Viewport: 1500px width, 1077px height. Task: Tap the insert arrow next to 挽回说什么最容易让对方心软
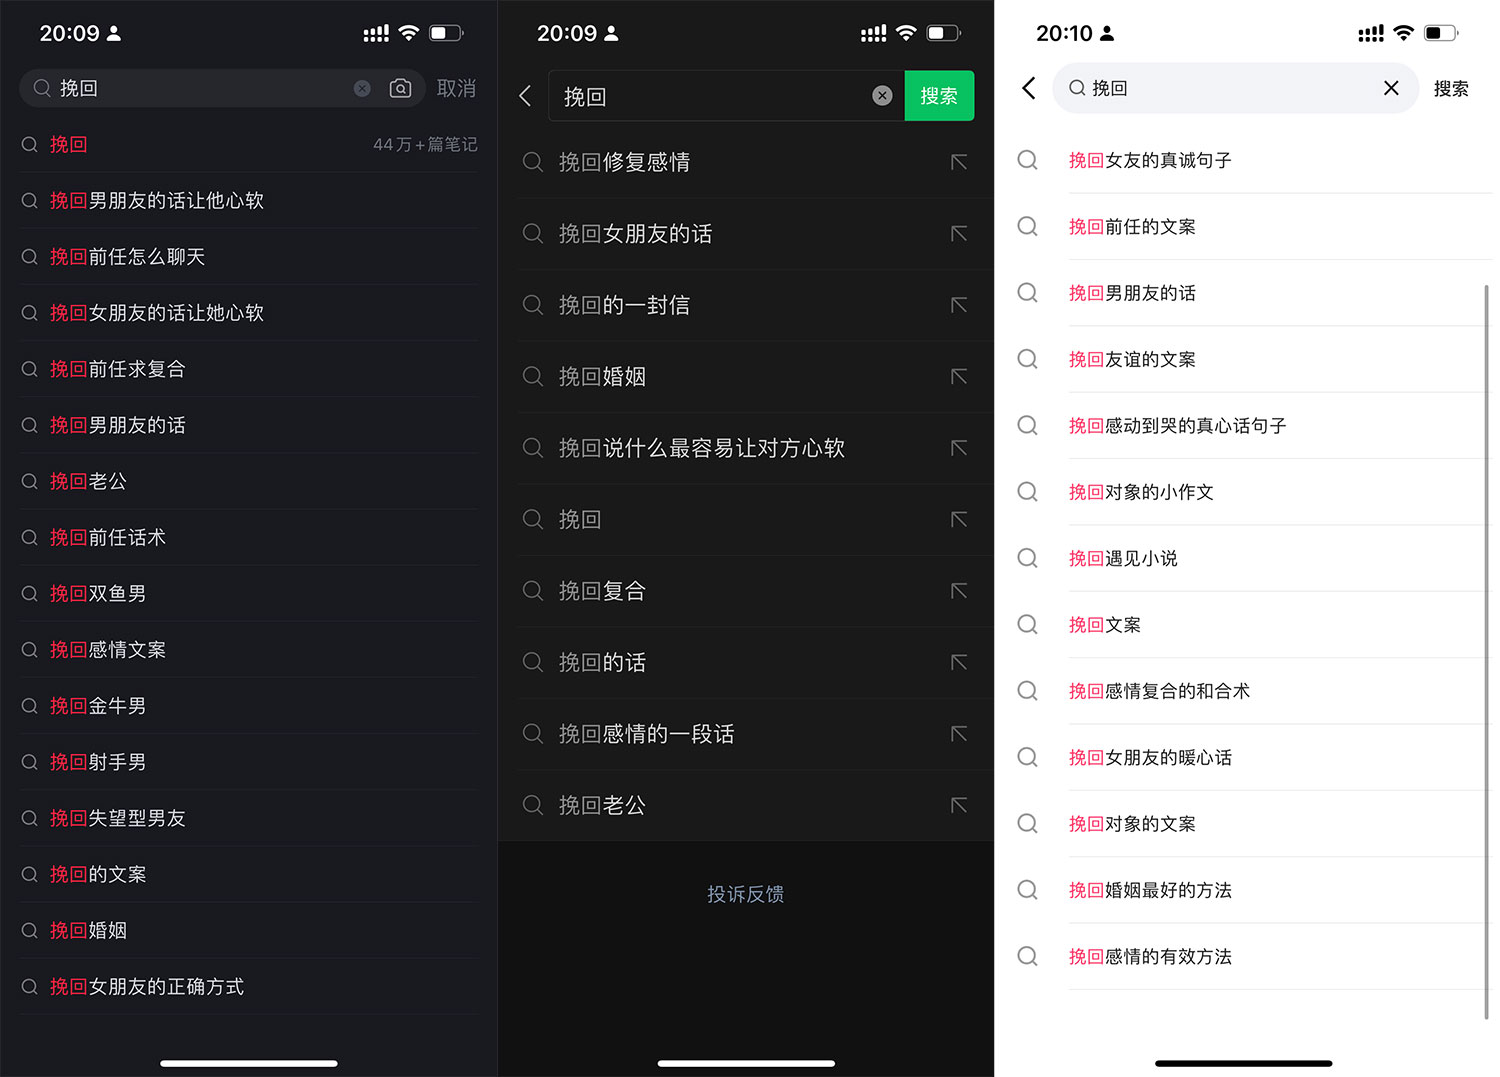[959, 447]
